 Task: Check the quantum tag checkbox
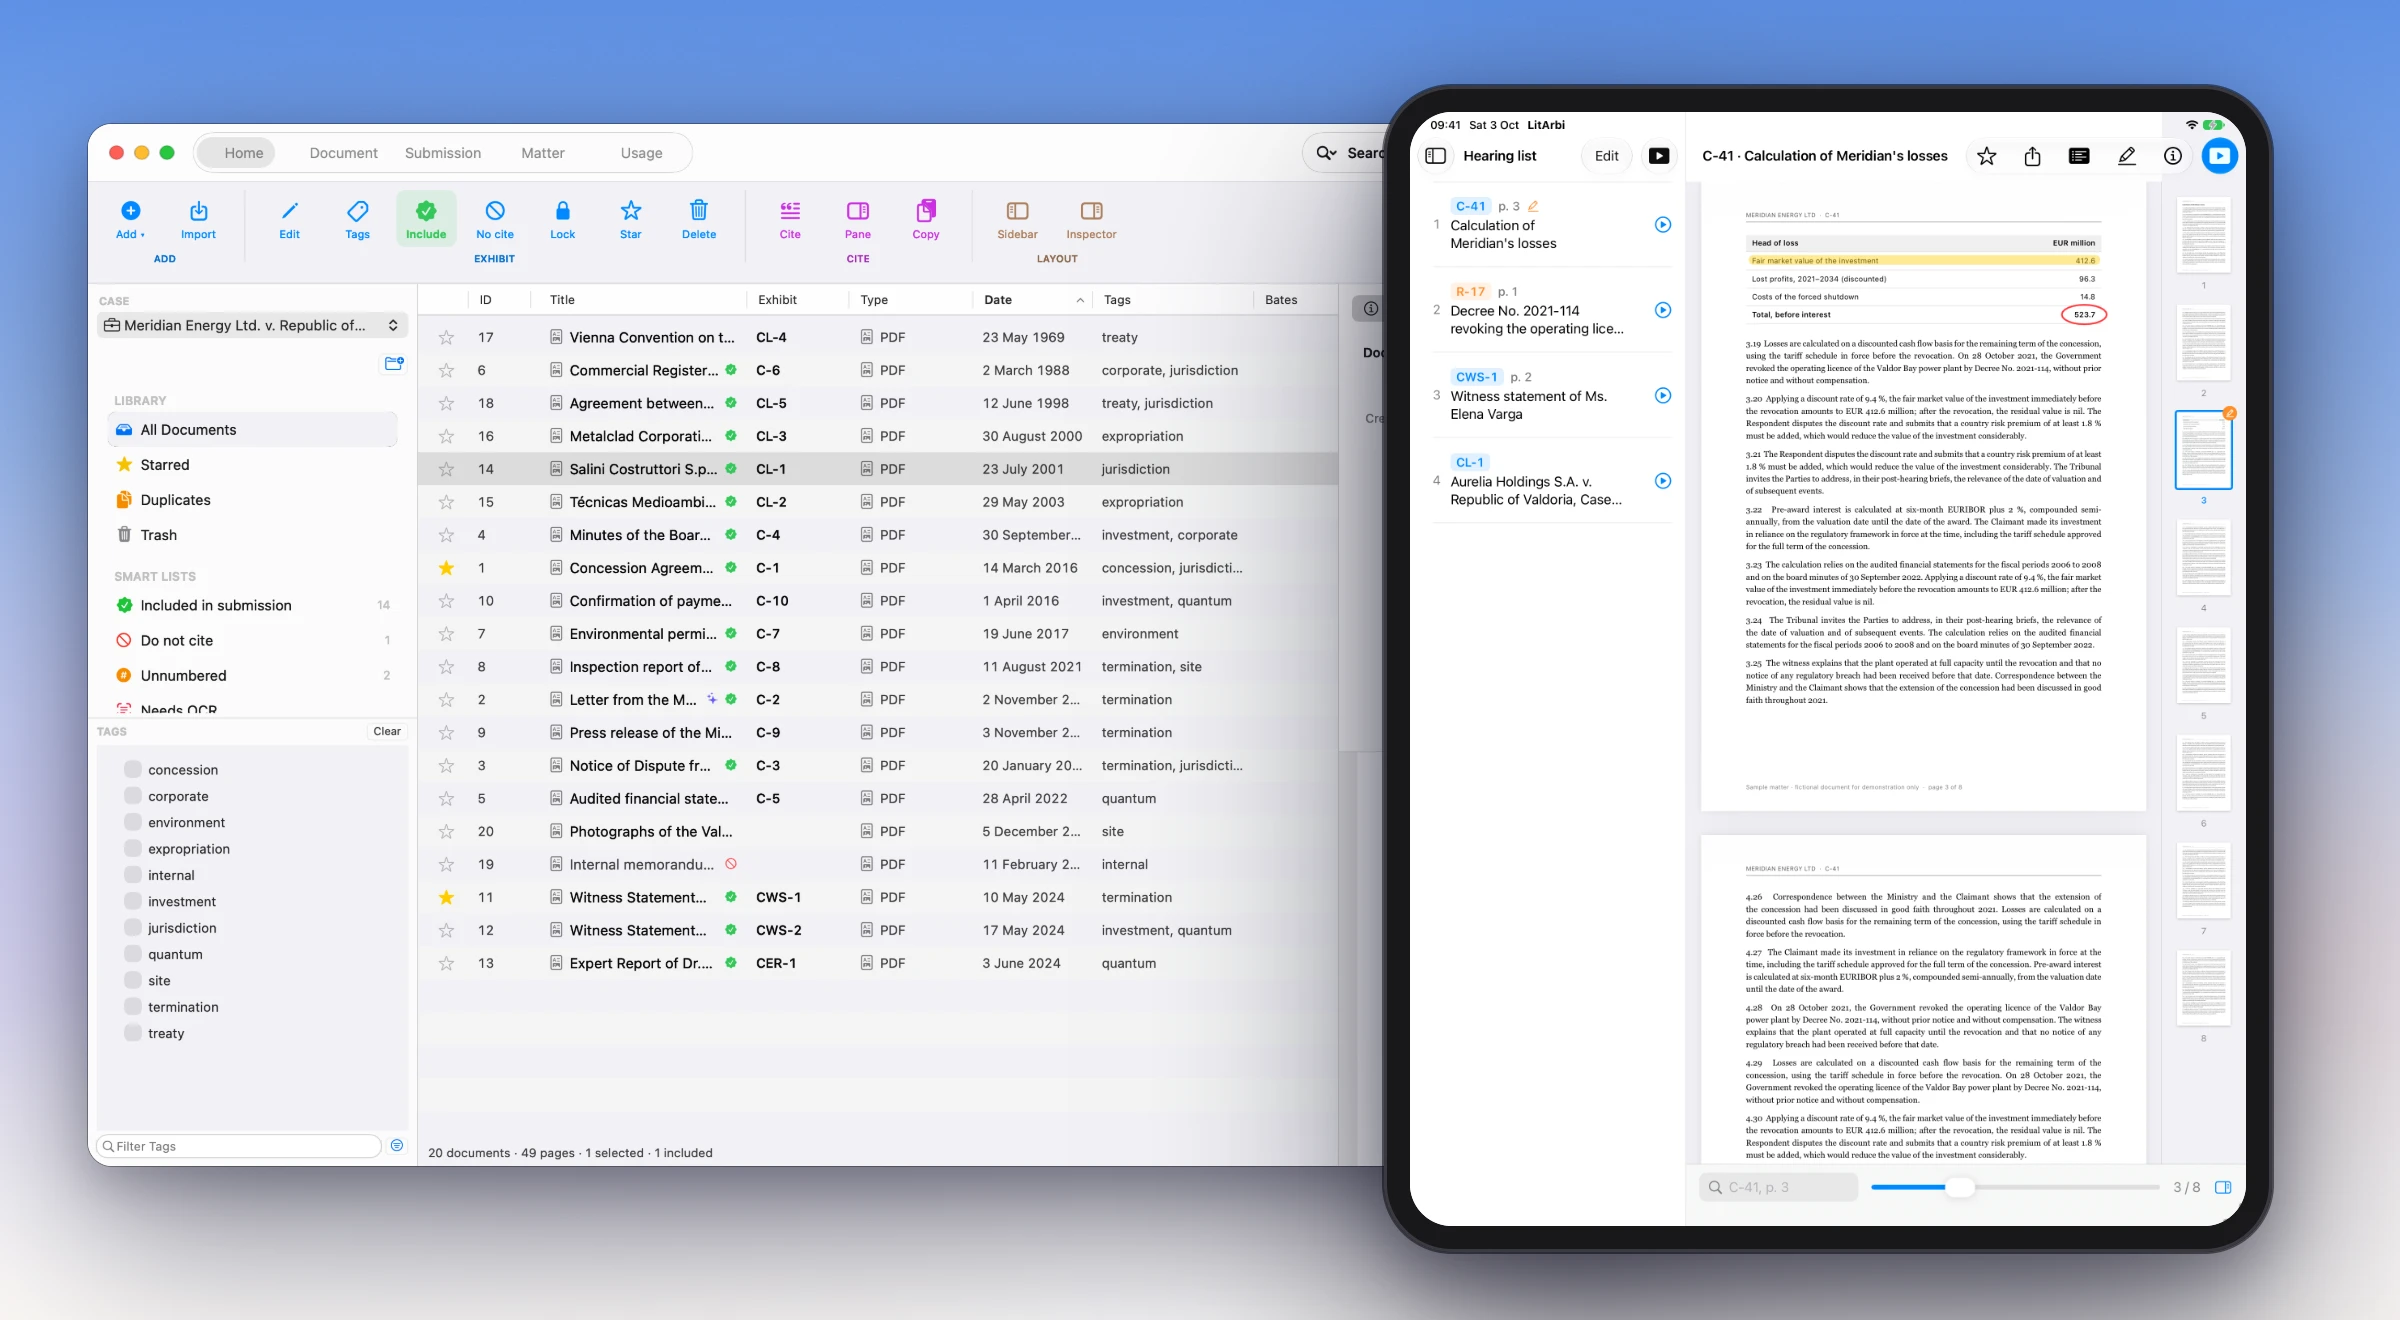[132, 954]
